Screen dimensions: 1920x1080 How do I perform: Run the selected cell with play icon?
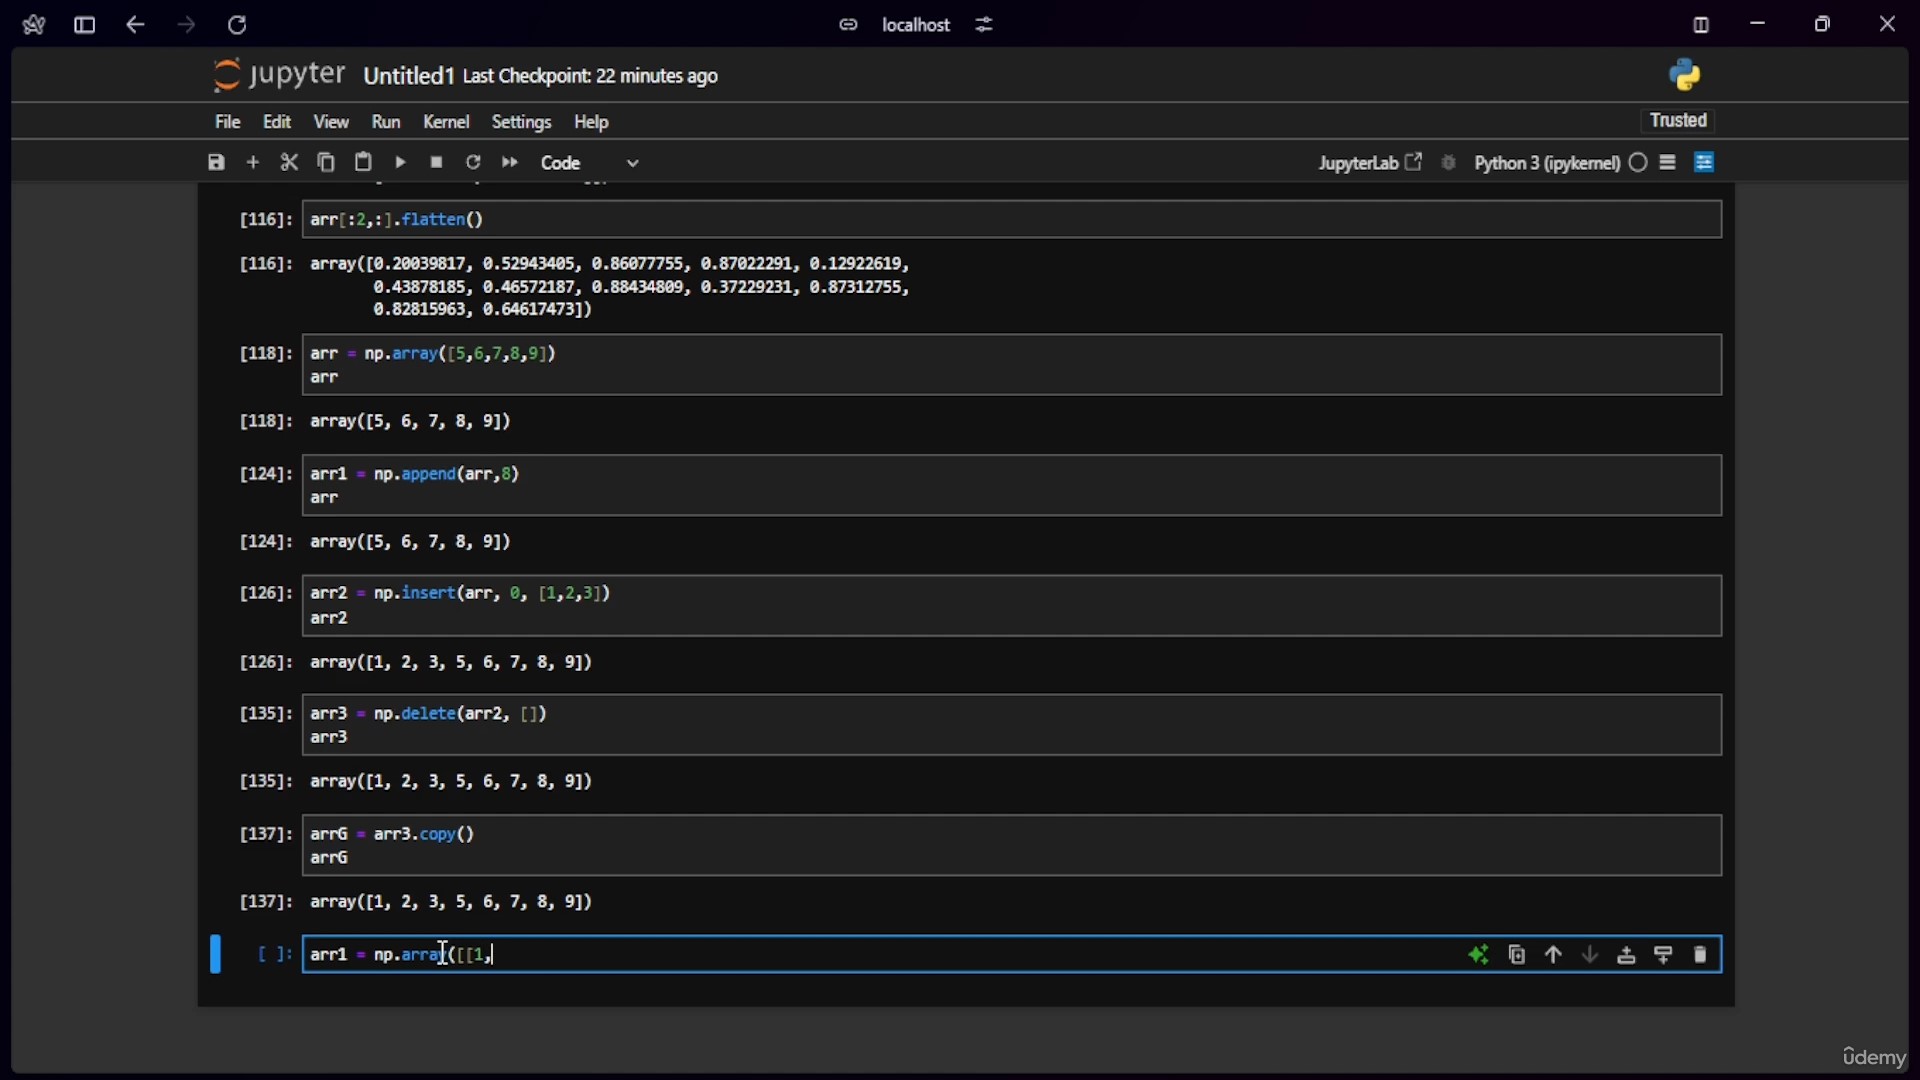click(x=400, y=162)
